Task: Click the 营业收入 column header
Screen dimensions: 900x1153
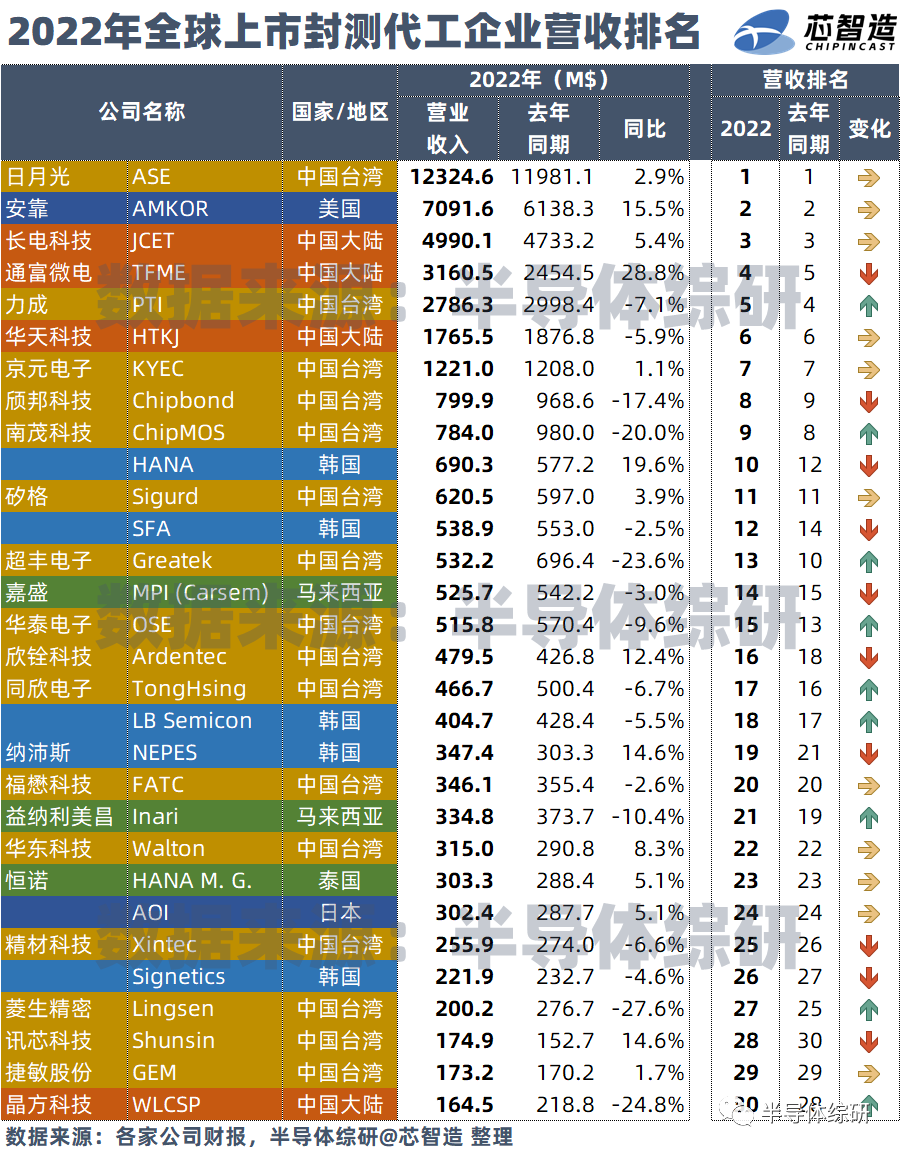Action: point(448,128)
